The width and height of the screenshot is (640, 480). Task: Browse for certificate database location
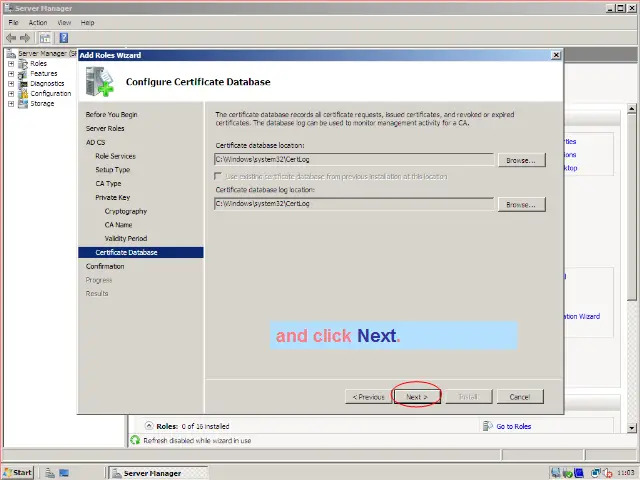(x=521, y=160)
